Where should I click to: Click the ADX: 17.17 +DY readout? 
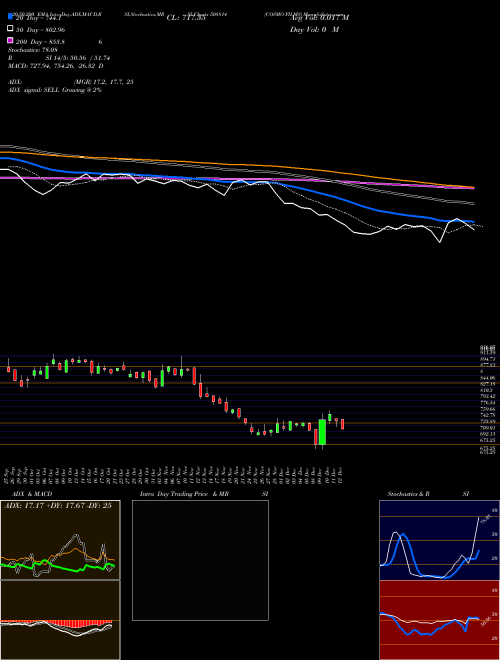58,506
